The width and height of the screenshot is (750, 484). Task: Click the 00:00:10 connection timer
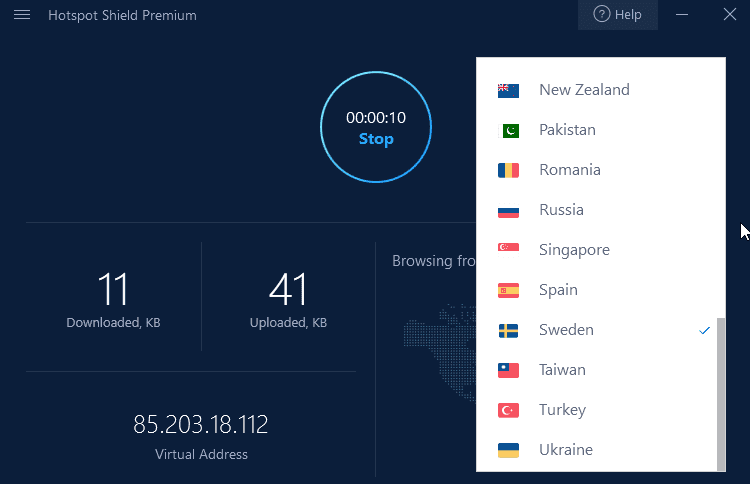[x=376, y=118]
